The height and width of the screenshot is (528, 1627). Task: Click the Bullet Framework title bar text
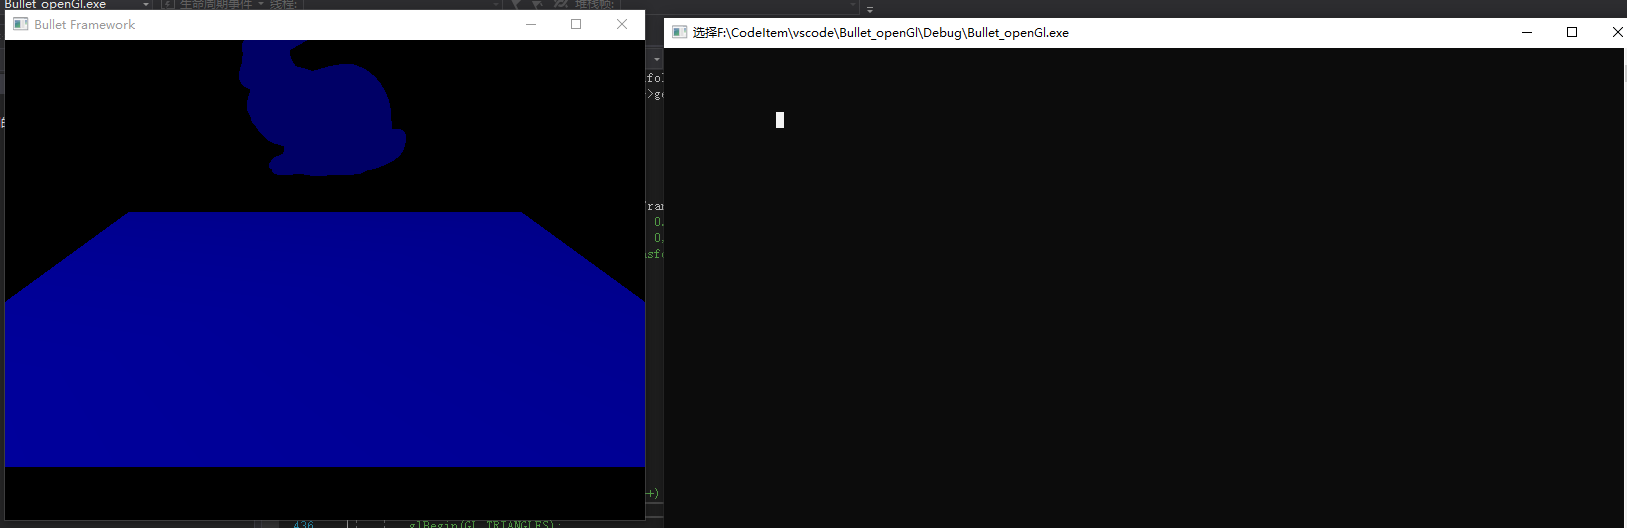tap(85, 24)
